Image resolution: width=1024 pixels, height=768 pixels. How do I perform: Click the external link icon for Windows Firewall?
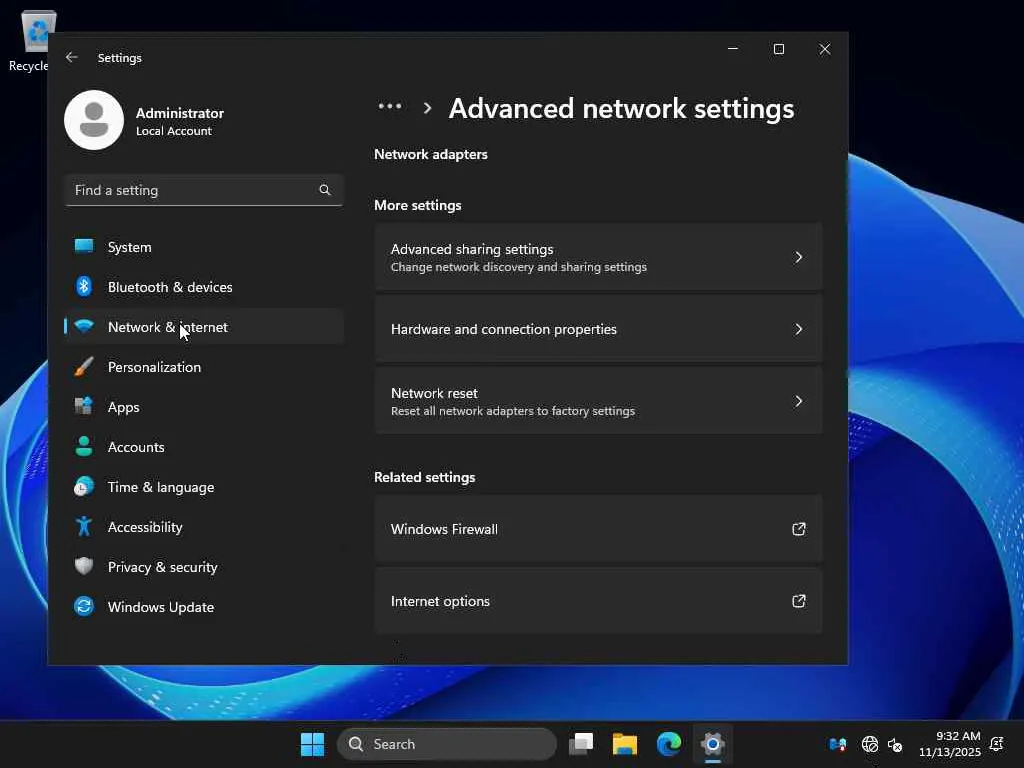tap(798, 529)
